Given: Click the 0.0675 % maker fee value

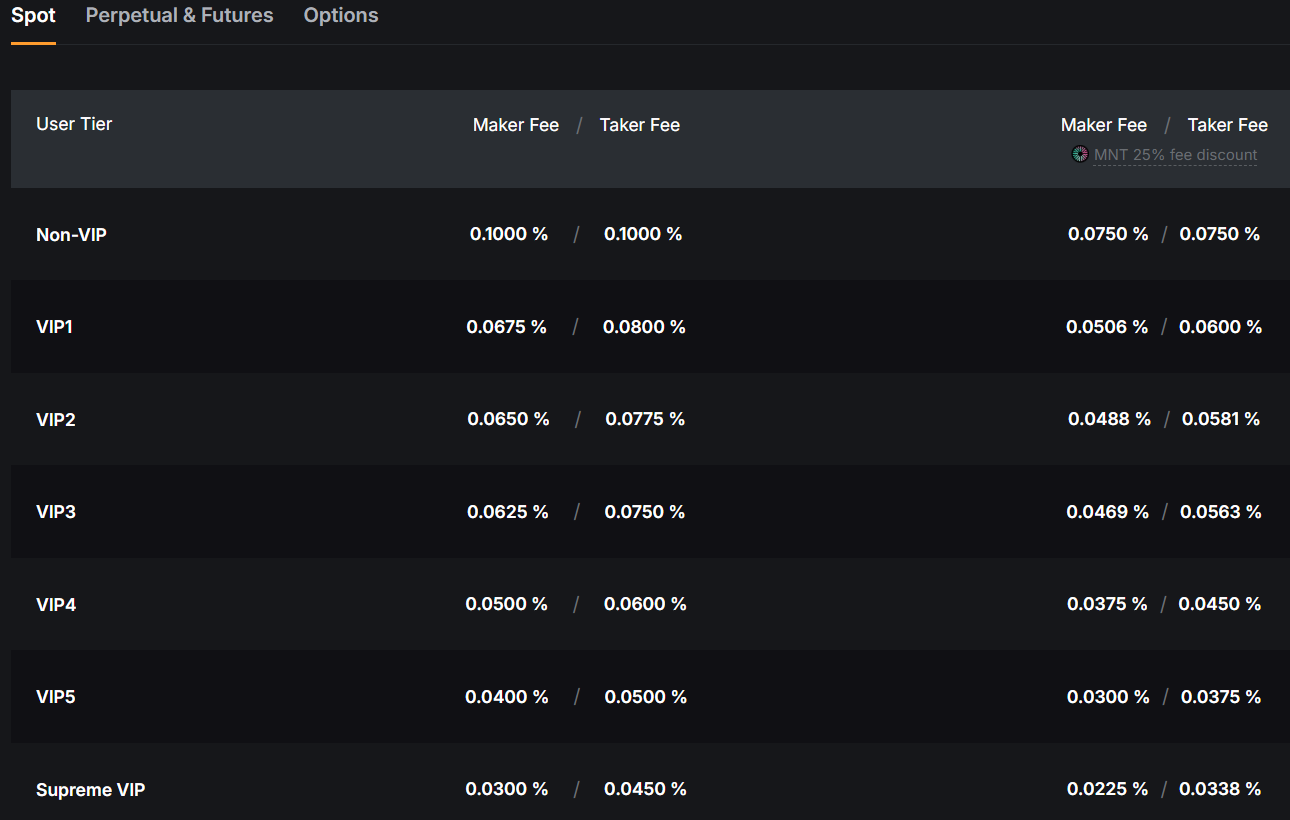Looking at the screenshot, I should pyautogui.click(x=507, y=327).
